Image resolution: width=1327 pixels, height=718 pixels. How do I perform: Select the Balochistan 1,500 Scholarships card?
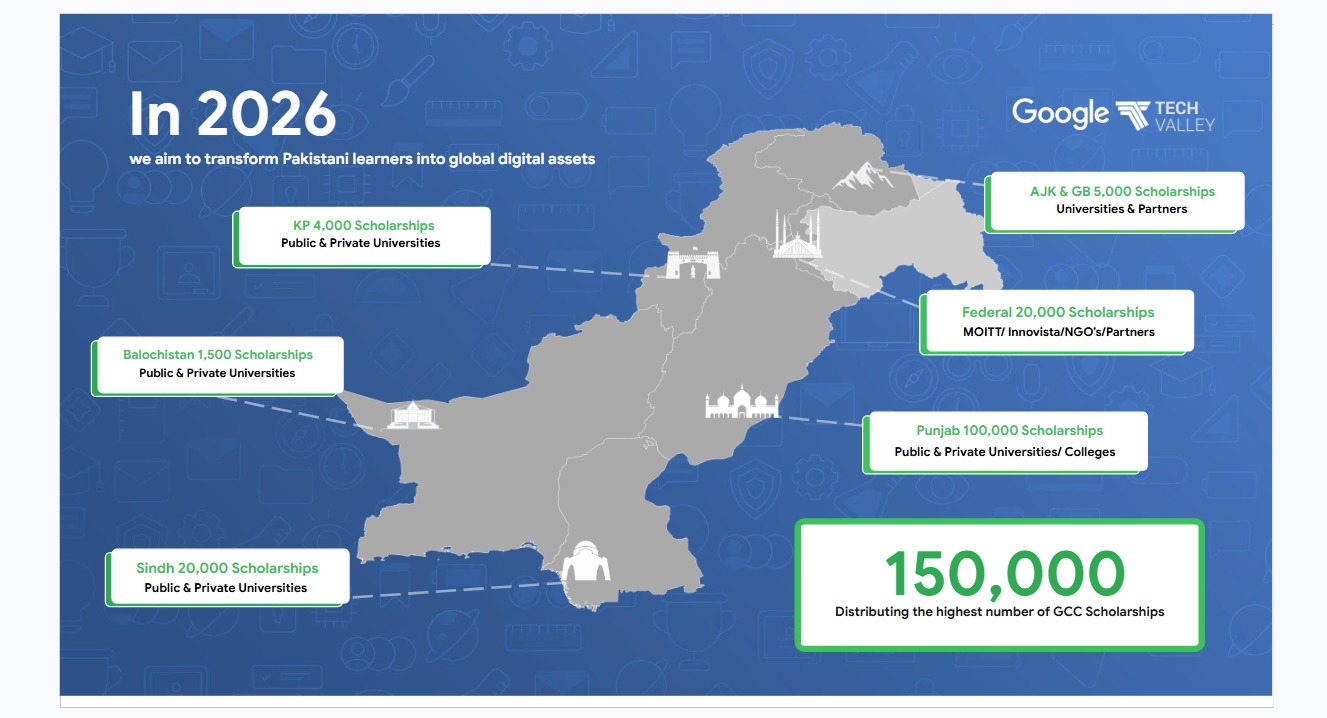pyautogui.click(x=218, y=365)
